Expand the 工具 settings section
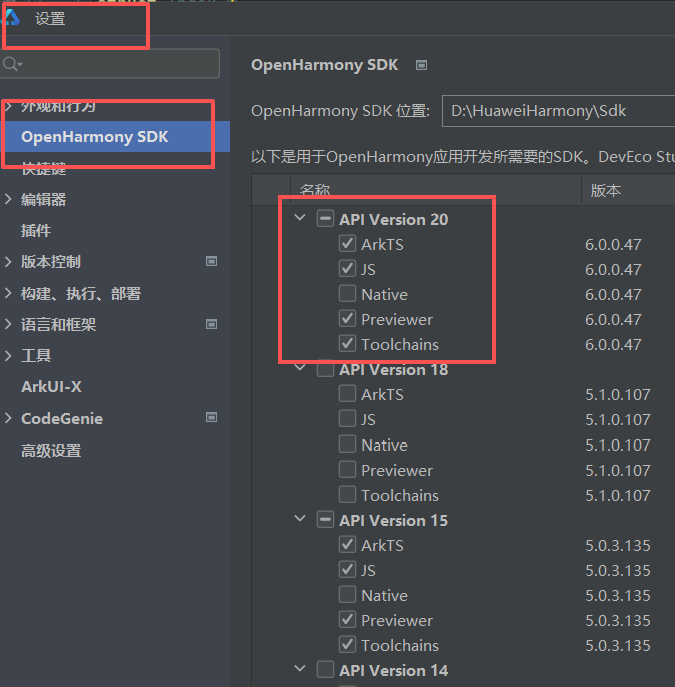This screenshot has width=675, height=687. 8,355
